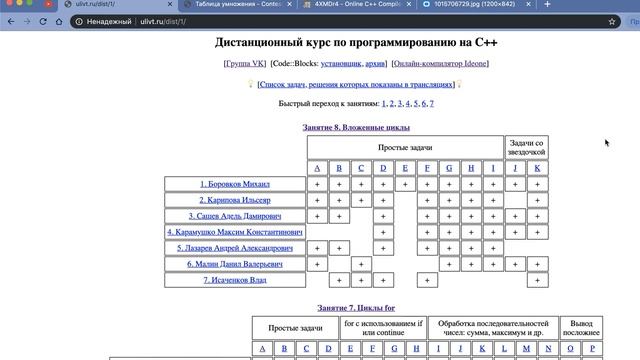The width and height of the screenshot is (640, 360).
Task: Open Code::Blocks архив link
Action: point(375,64)
